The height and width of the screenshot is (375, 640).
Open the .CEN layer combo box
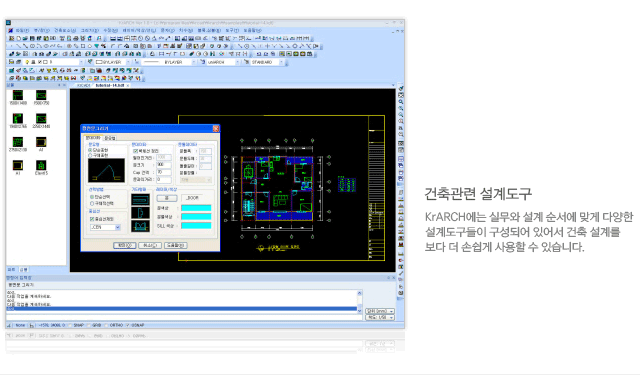(x=105, y=227)
